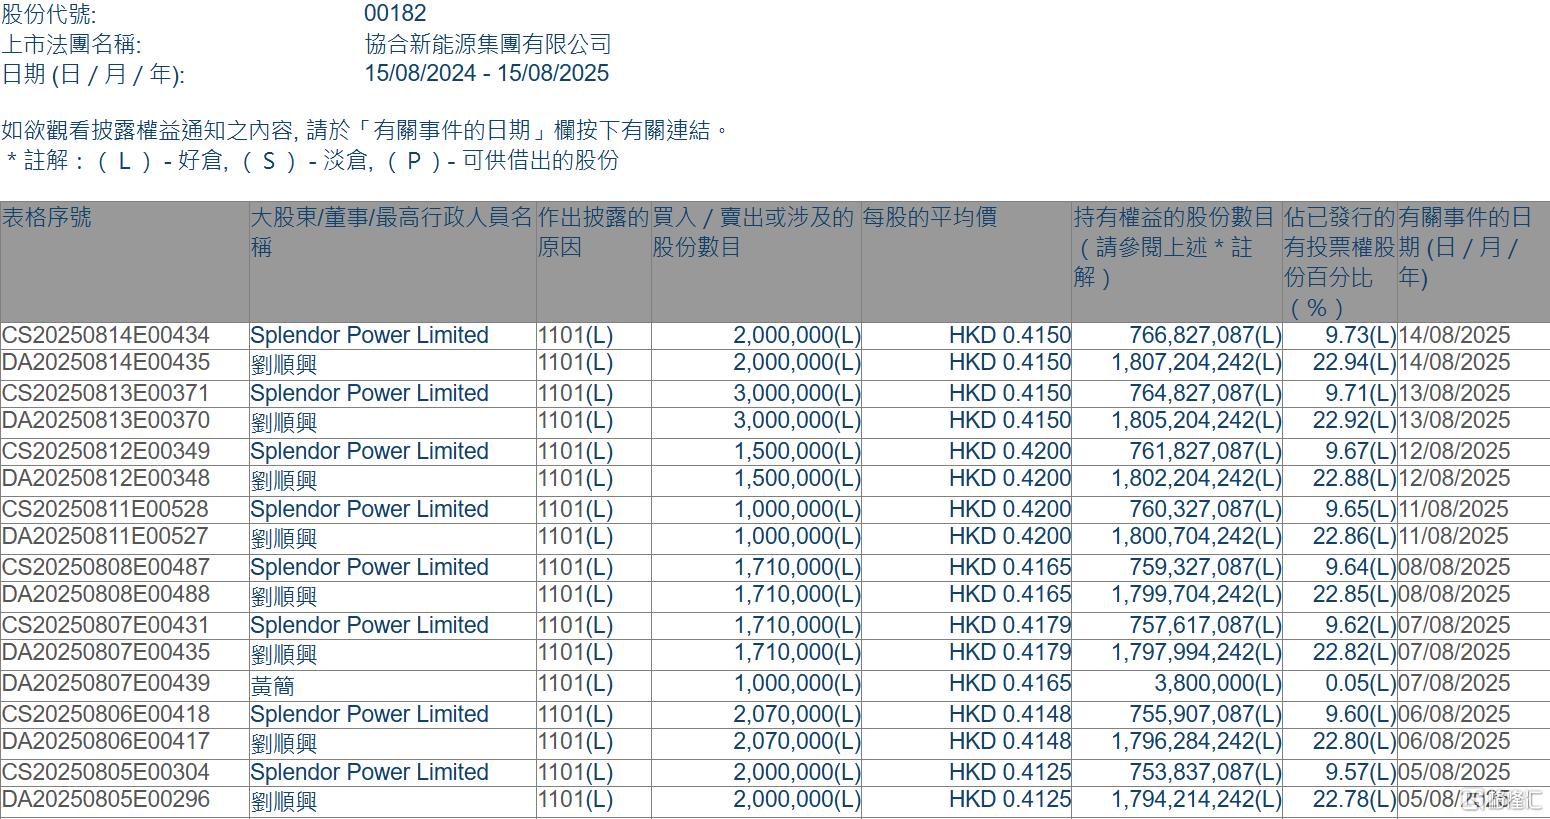Open Splendor Power Limited link in row CS20250813E00371
The image size is (1550, 819).
[369, 393]
